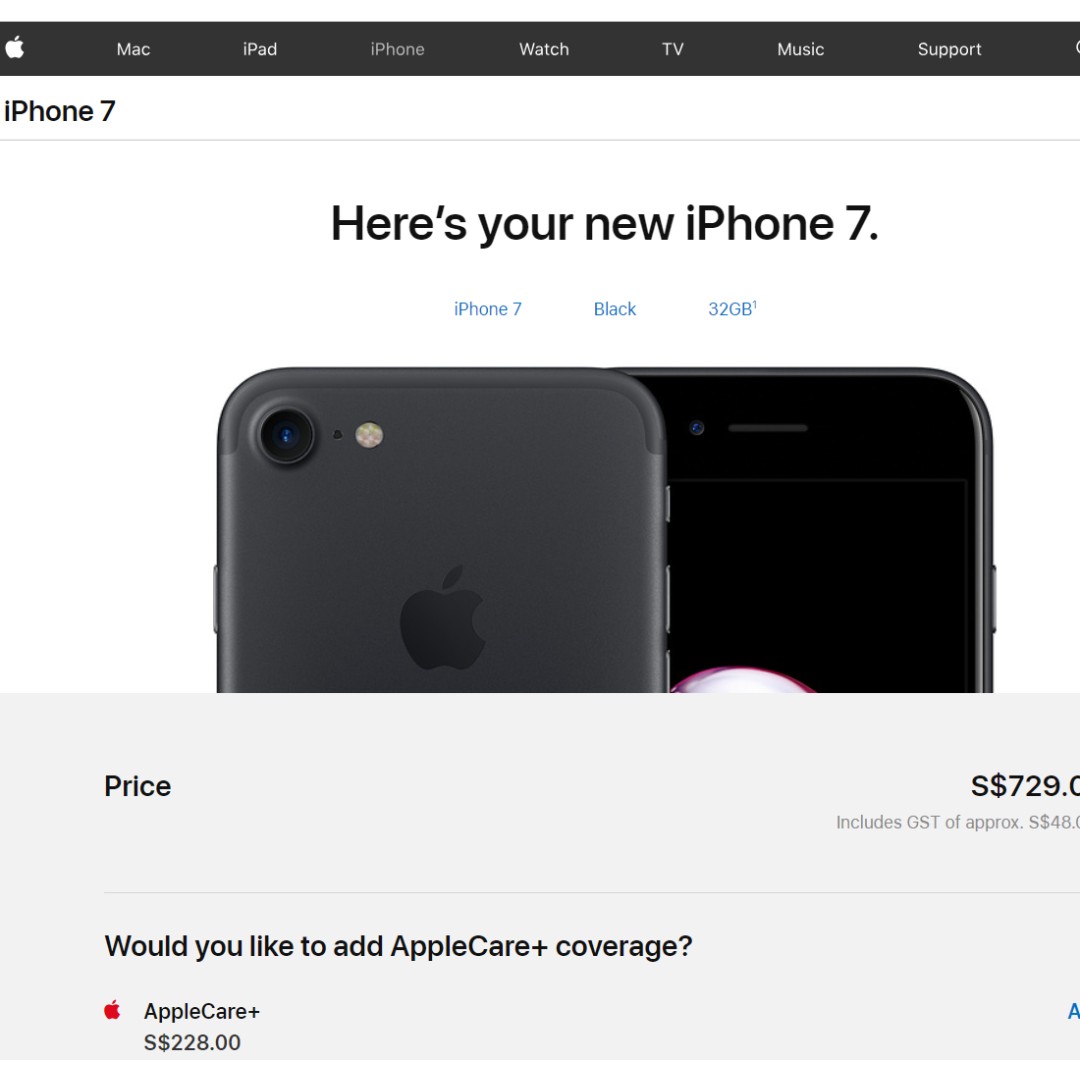This screenshot has width=1080, height=1080.
Task: Open the Watch page
Action: coord(544,49)
